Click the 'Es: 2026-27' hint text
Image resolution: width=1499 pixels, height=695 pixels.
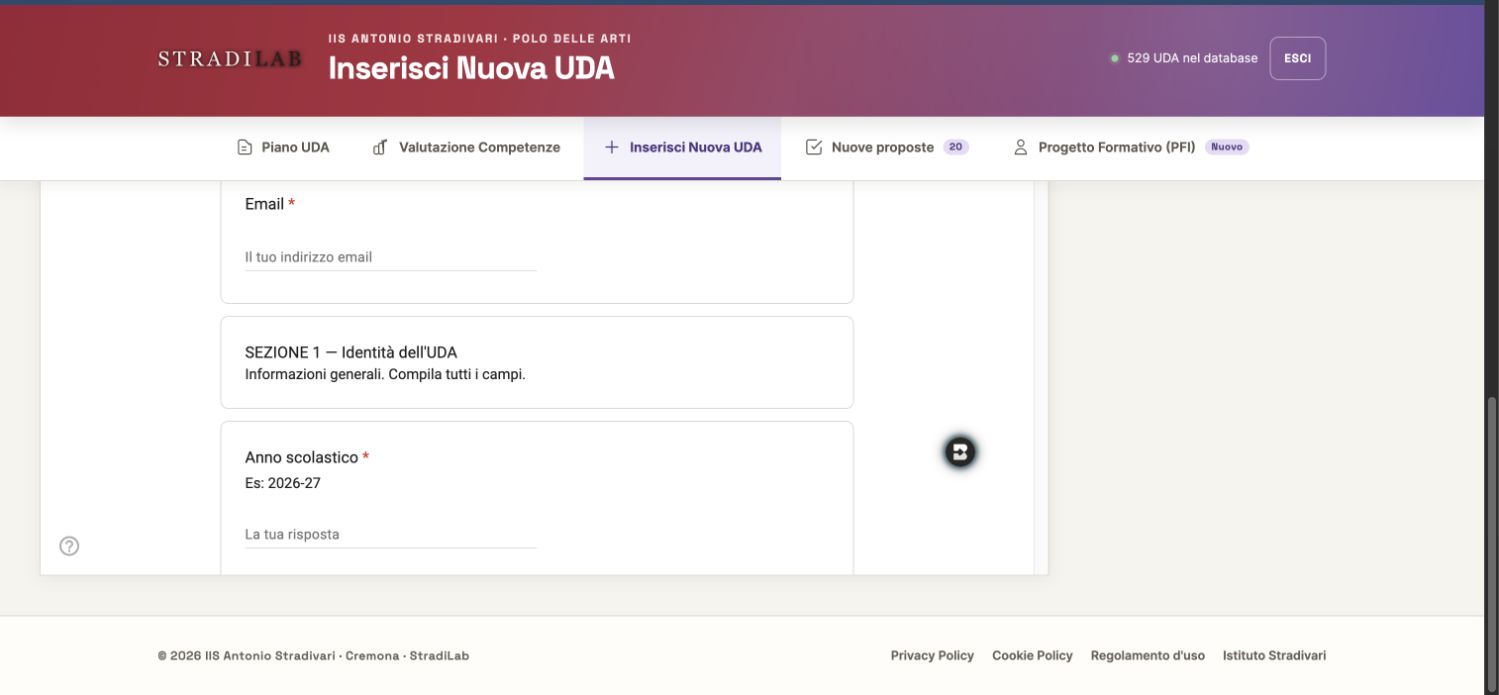click(x=283, y=483)
